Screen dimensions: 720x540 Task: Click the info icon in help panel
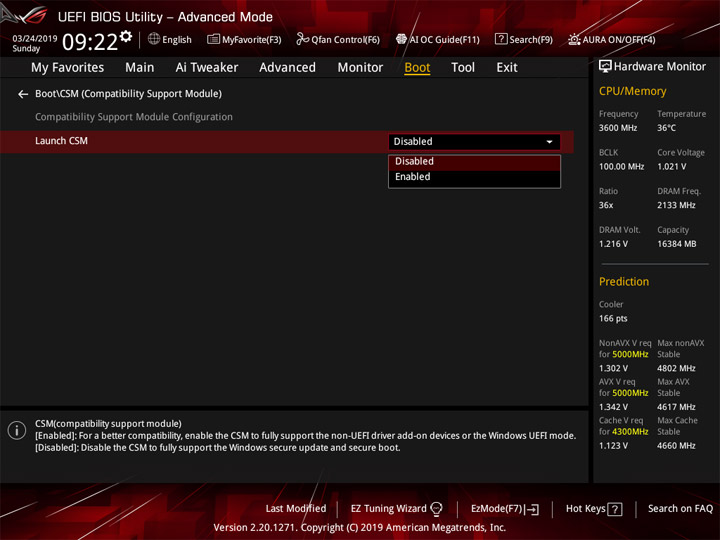[x=17, y=430]
